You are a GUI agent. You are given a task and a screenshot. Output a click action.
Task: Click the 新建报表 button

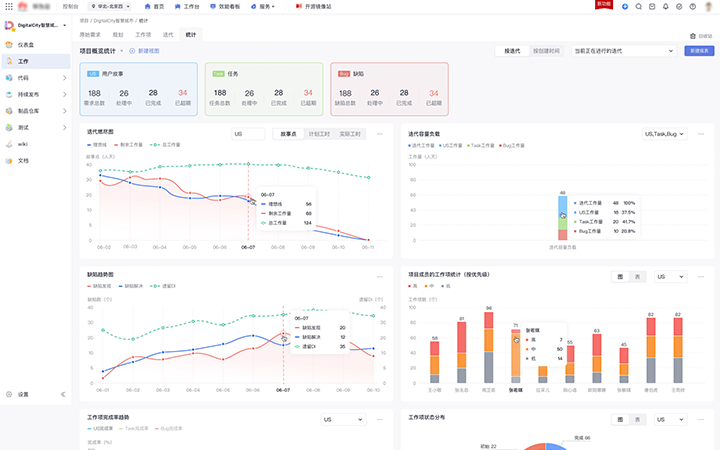[699, 51]
